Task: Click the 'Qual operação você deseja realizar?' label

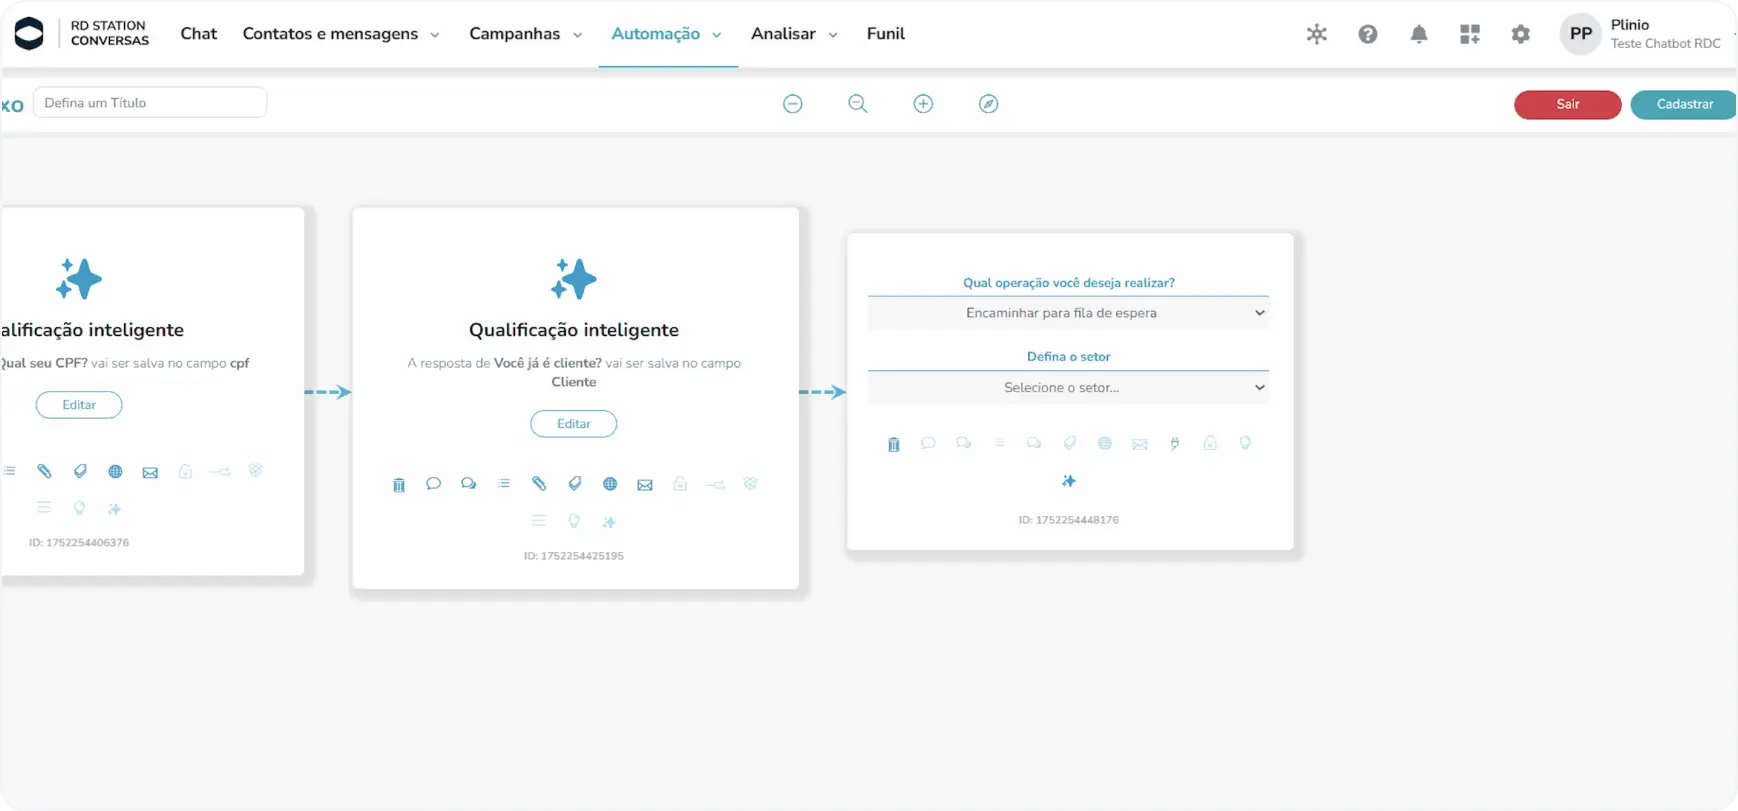Action: pyautogui.click(x=1069, y=283)
